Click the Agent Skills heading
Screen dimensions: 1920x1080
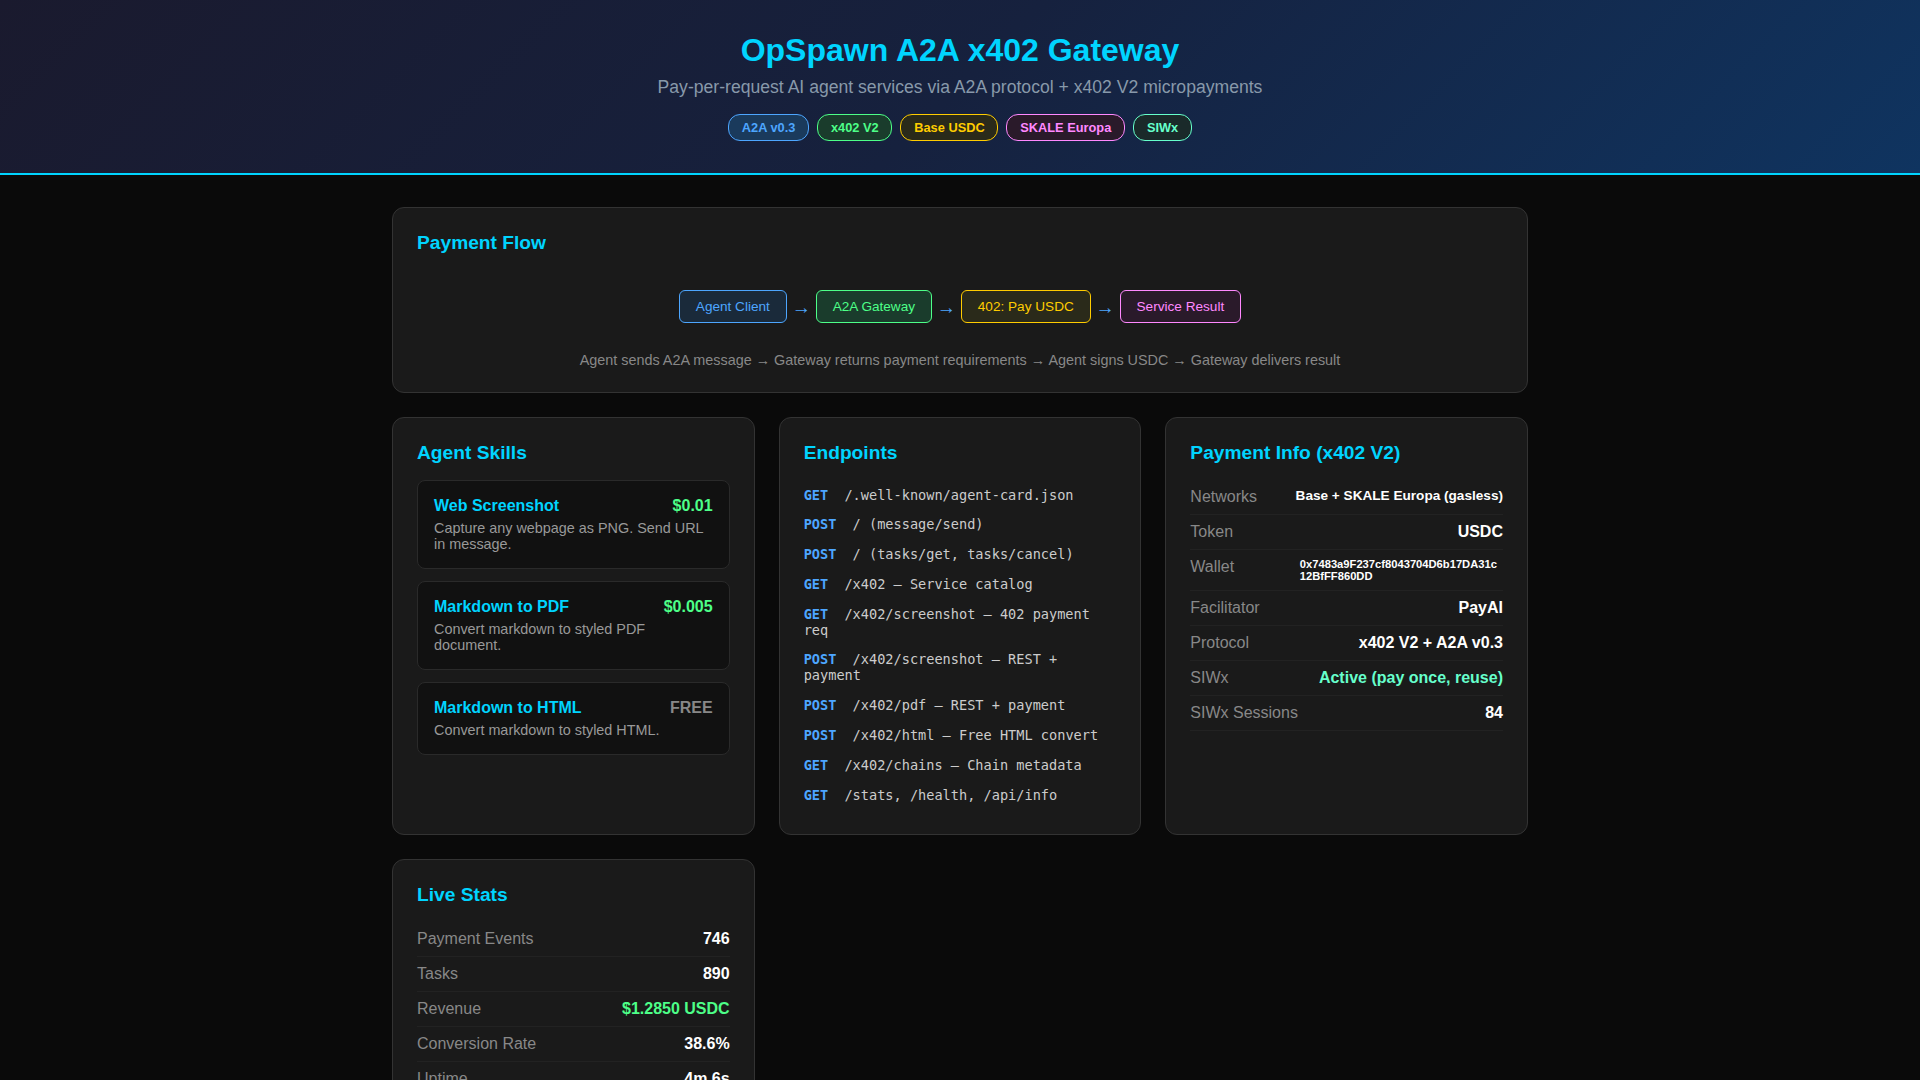pos(472,453)
